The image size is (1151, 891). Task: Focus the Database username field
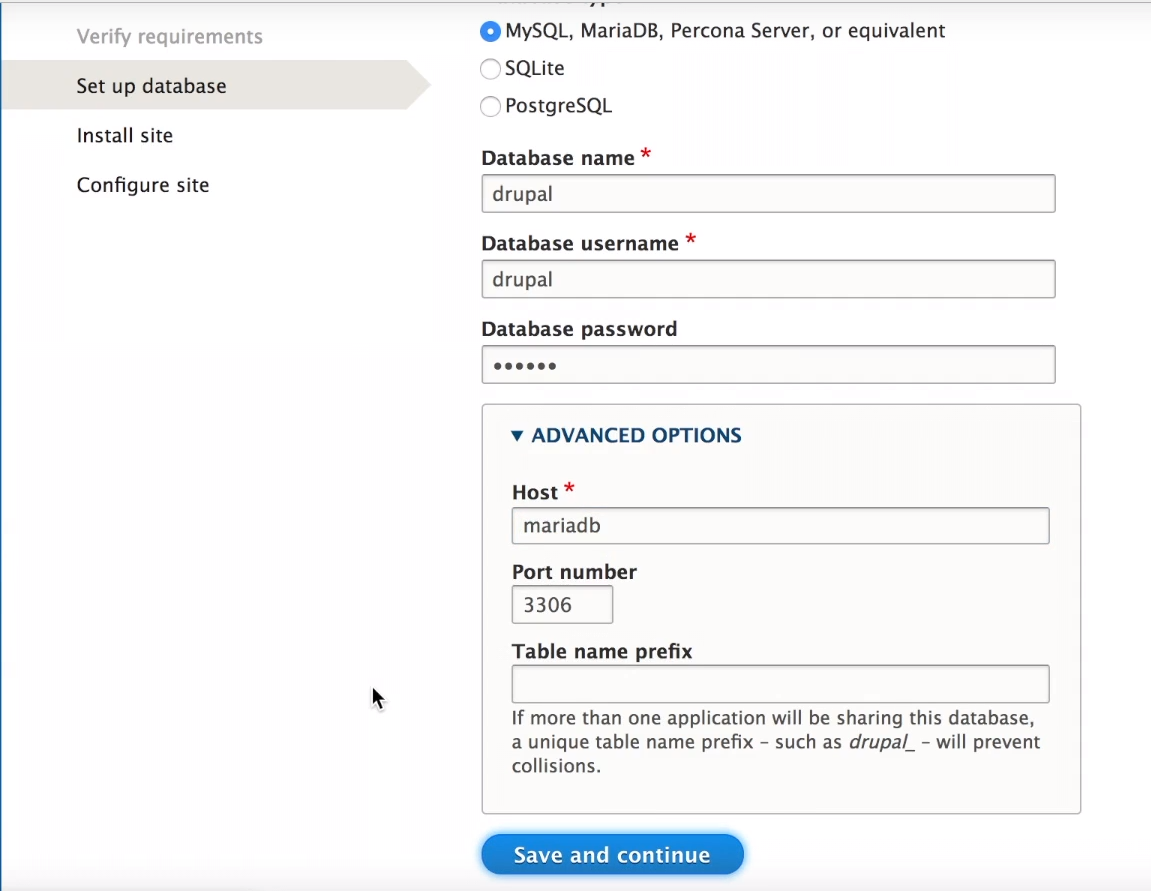(768, 279)
